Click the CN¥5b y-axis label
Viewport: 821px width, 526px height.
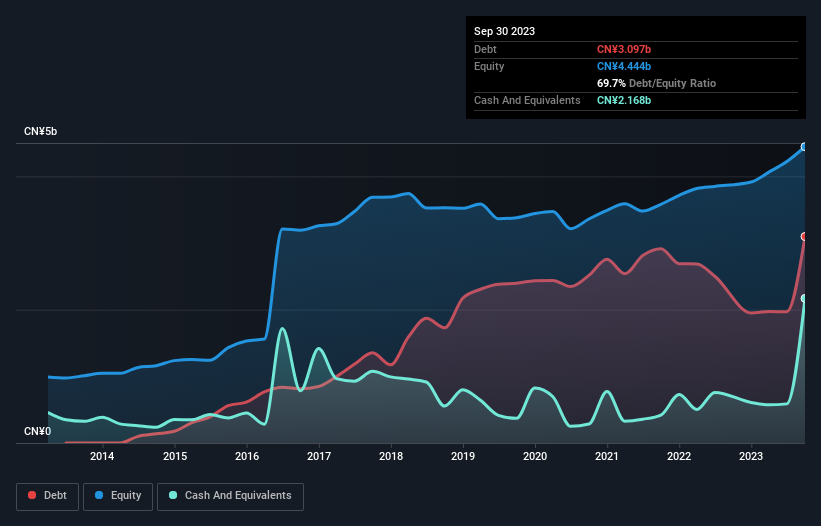coord(40,131)
